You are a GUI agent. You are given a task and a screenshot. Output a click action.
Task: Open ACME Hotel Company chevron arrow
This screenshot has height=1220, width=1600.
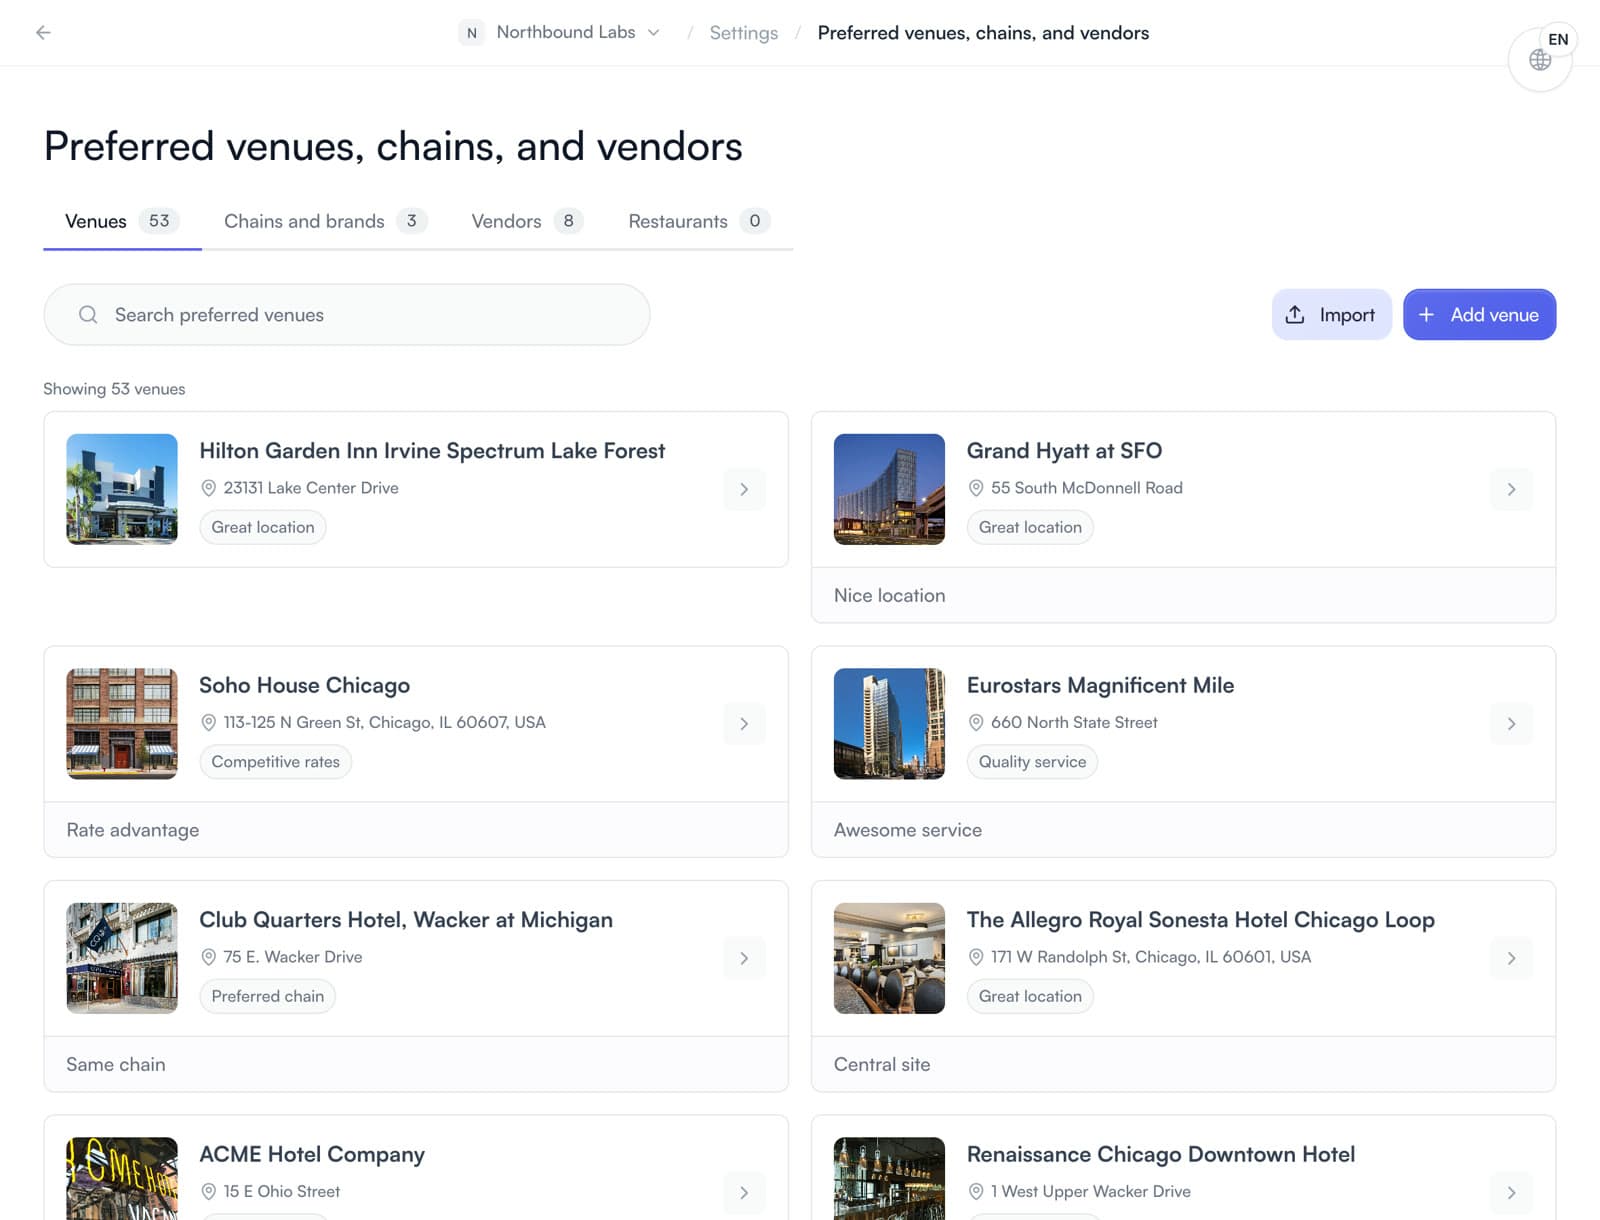point(744,1192)
